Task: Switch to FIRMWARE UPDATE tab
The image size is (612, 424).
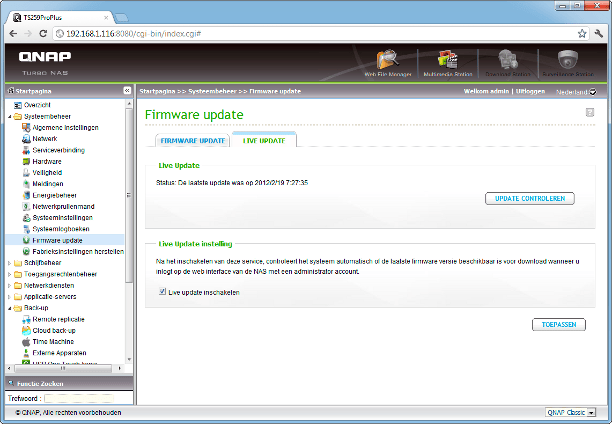Action: 193,141
